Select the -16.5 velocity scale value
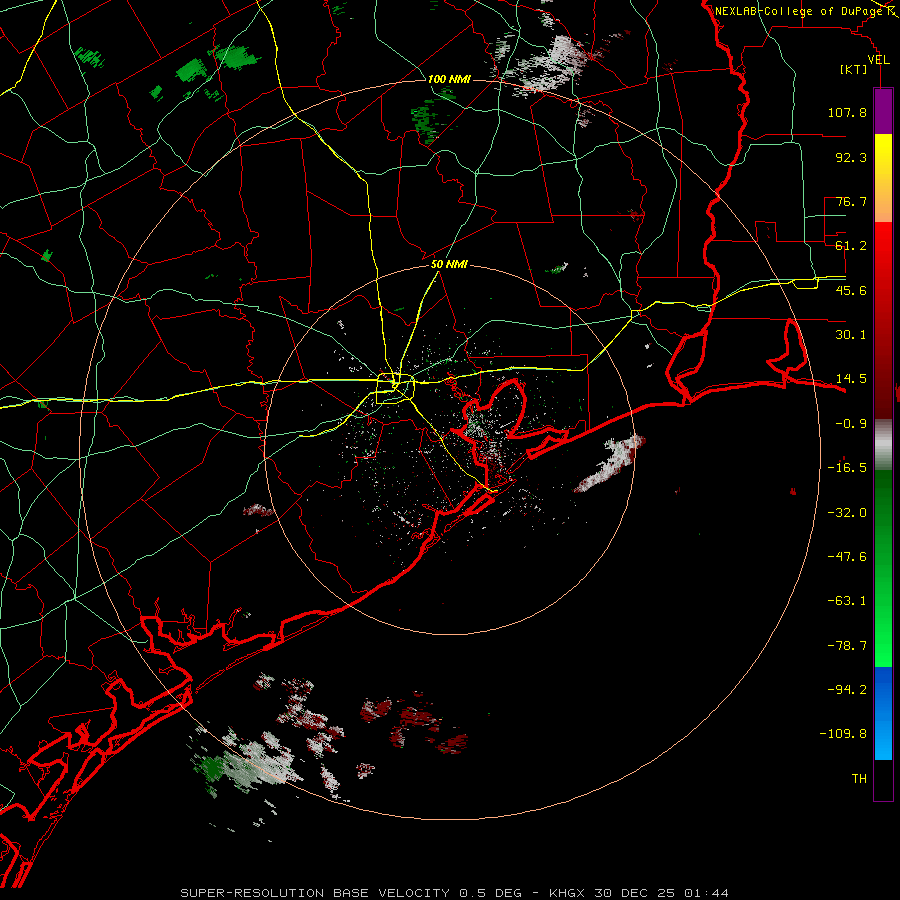The height and width of the screenshot is (900, 900). (847, 468)
